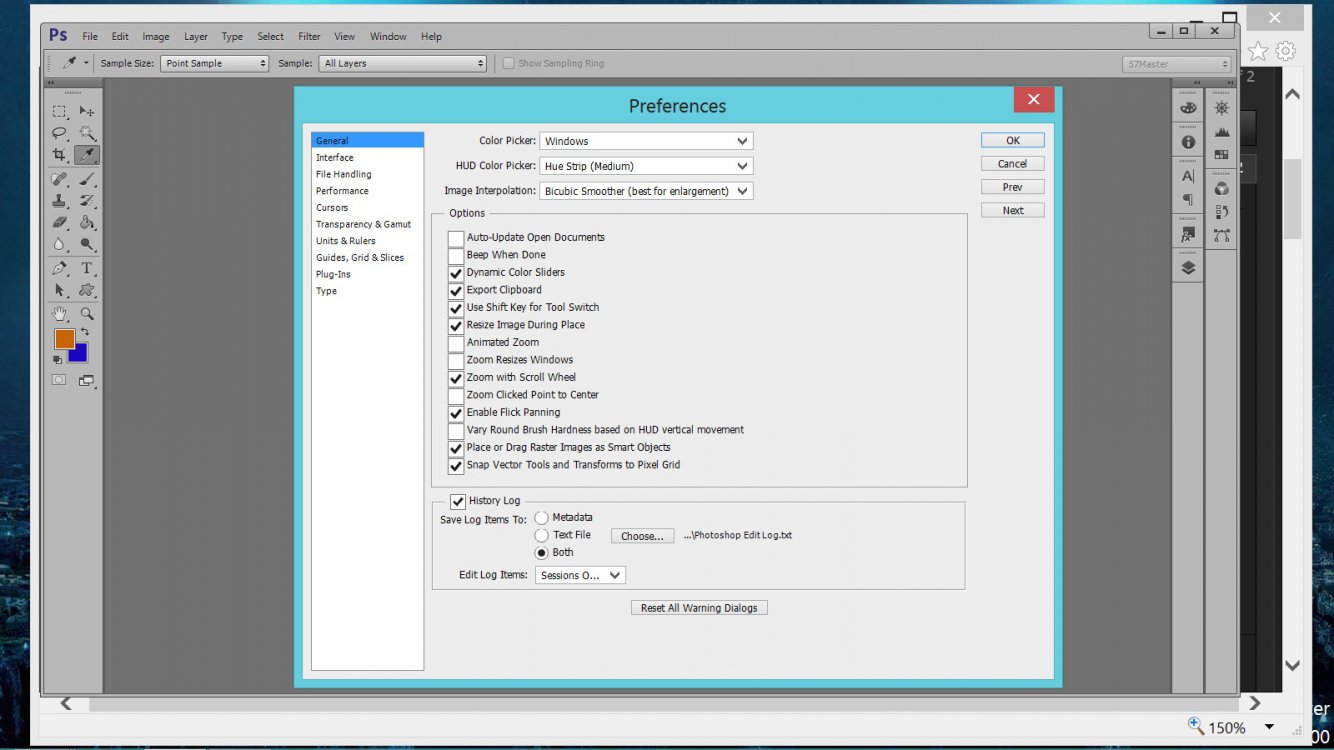
Task: Open the Navigator ship-wheel panel icon
Action: 1221,108
